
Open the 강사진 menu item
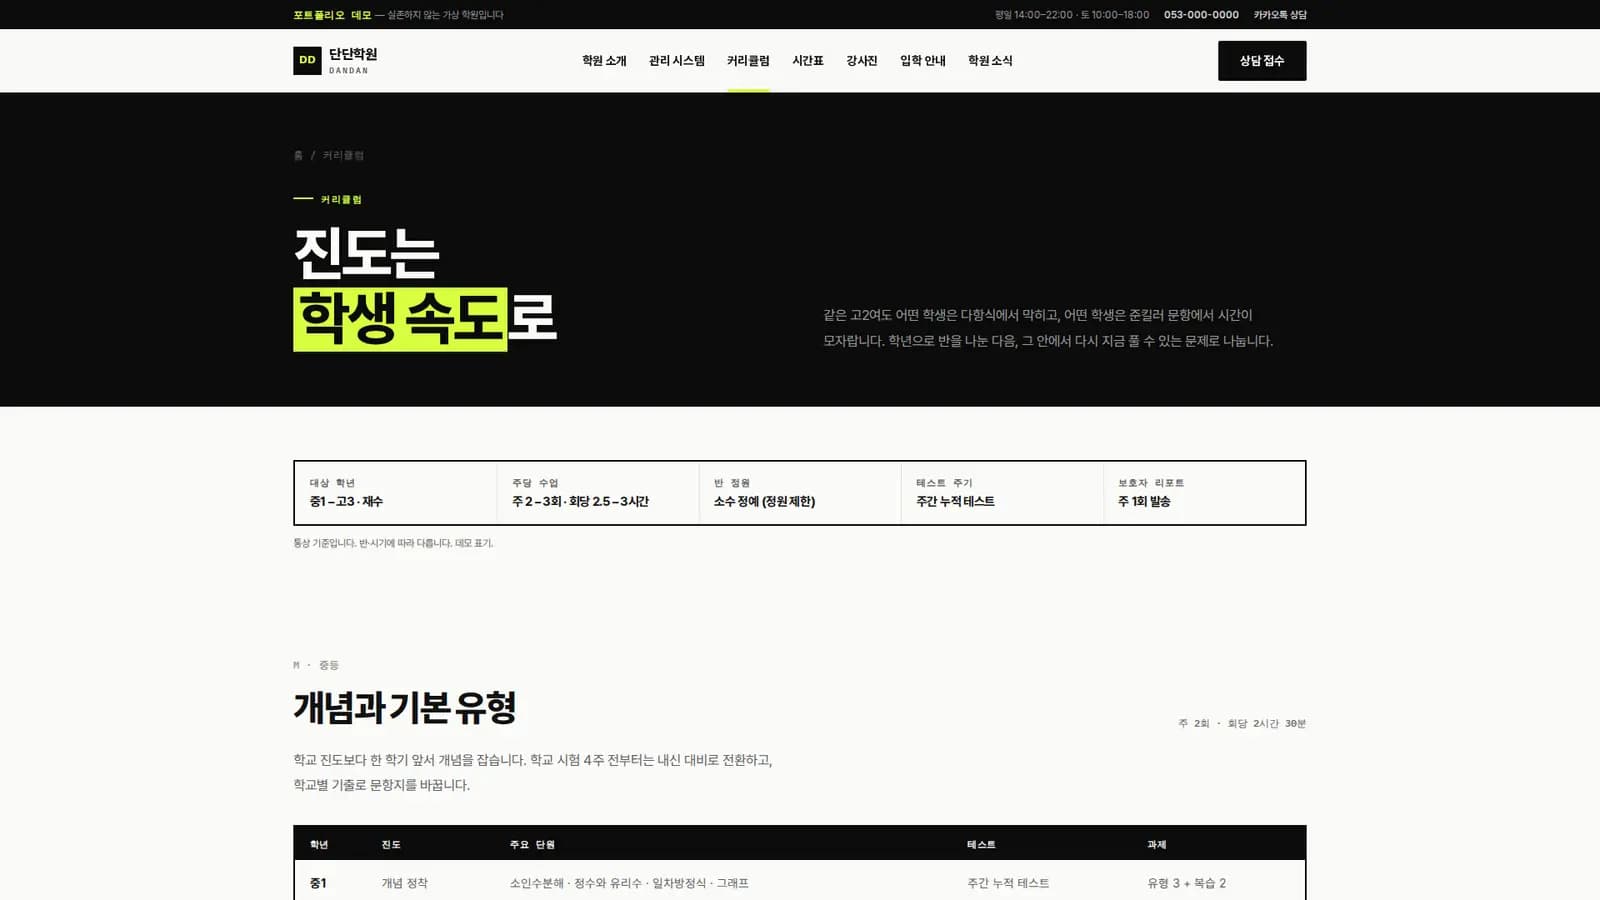pos(862,61)
